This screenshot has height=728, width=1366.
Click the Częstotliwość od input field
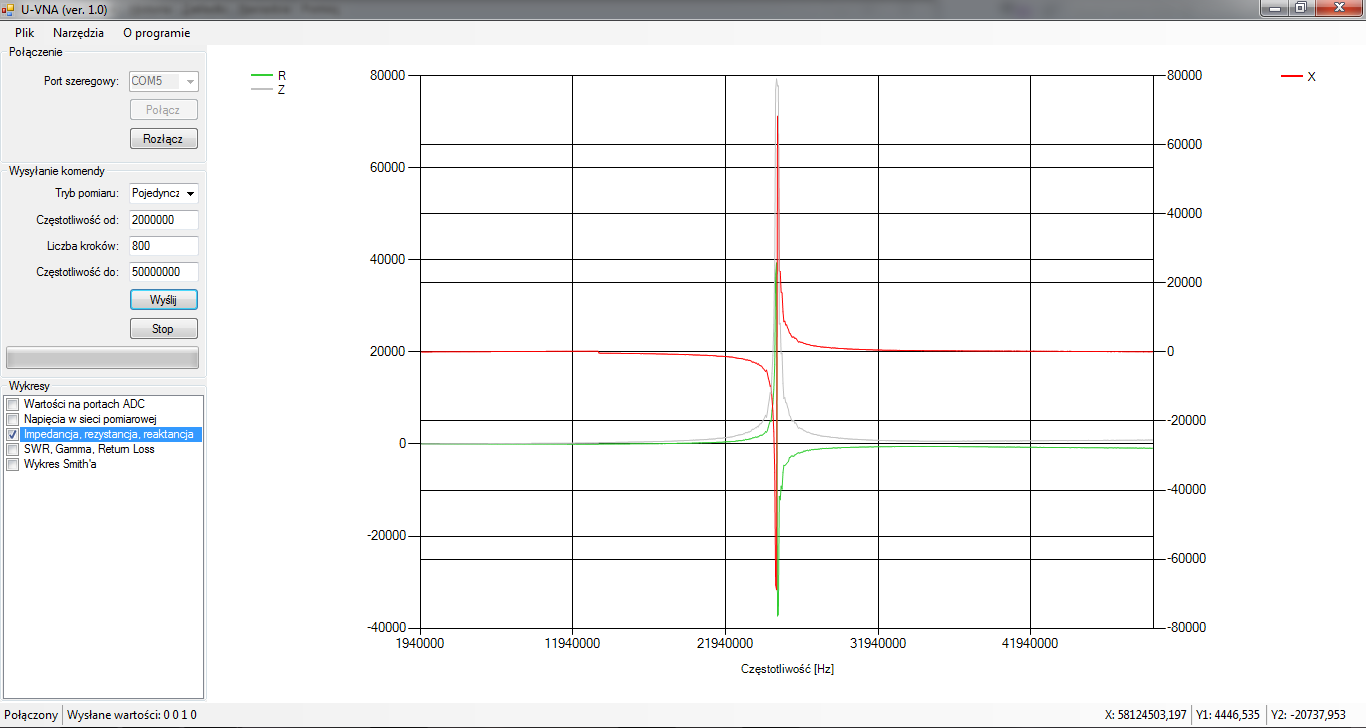click(x=164, y=220)
